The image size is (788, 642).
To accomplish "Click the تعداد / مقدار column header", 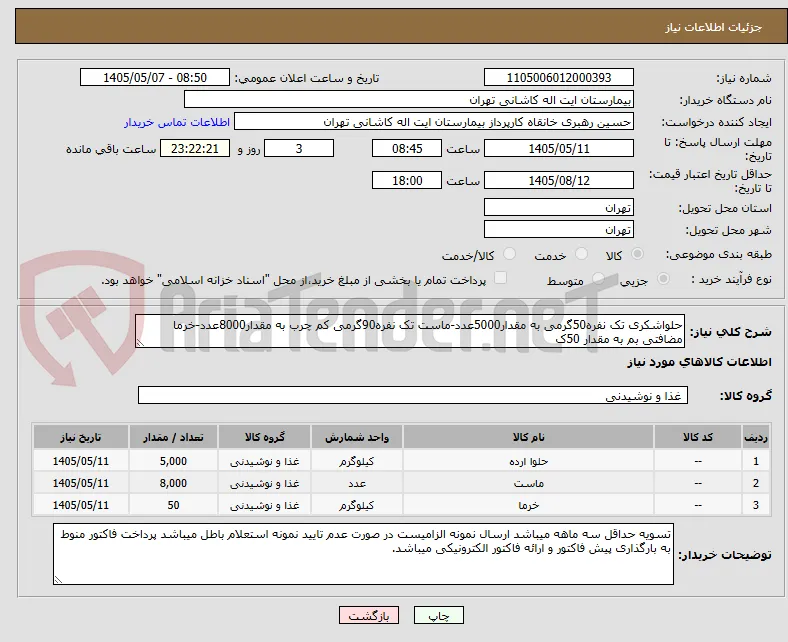I will tap(173, 437).
